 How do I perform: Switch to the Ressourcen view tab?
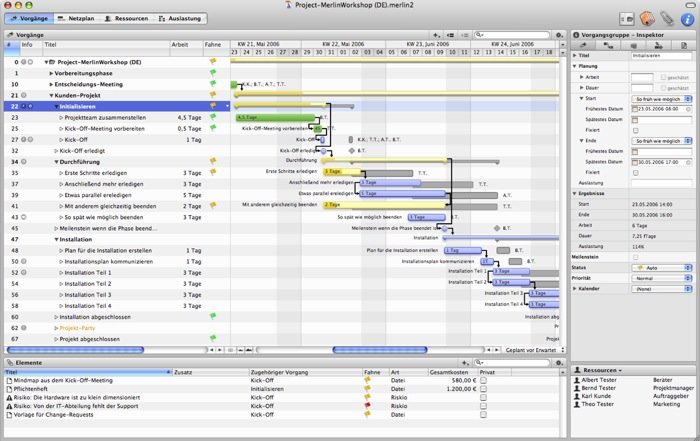coord(126,18)
